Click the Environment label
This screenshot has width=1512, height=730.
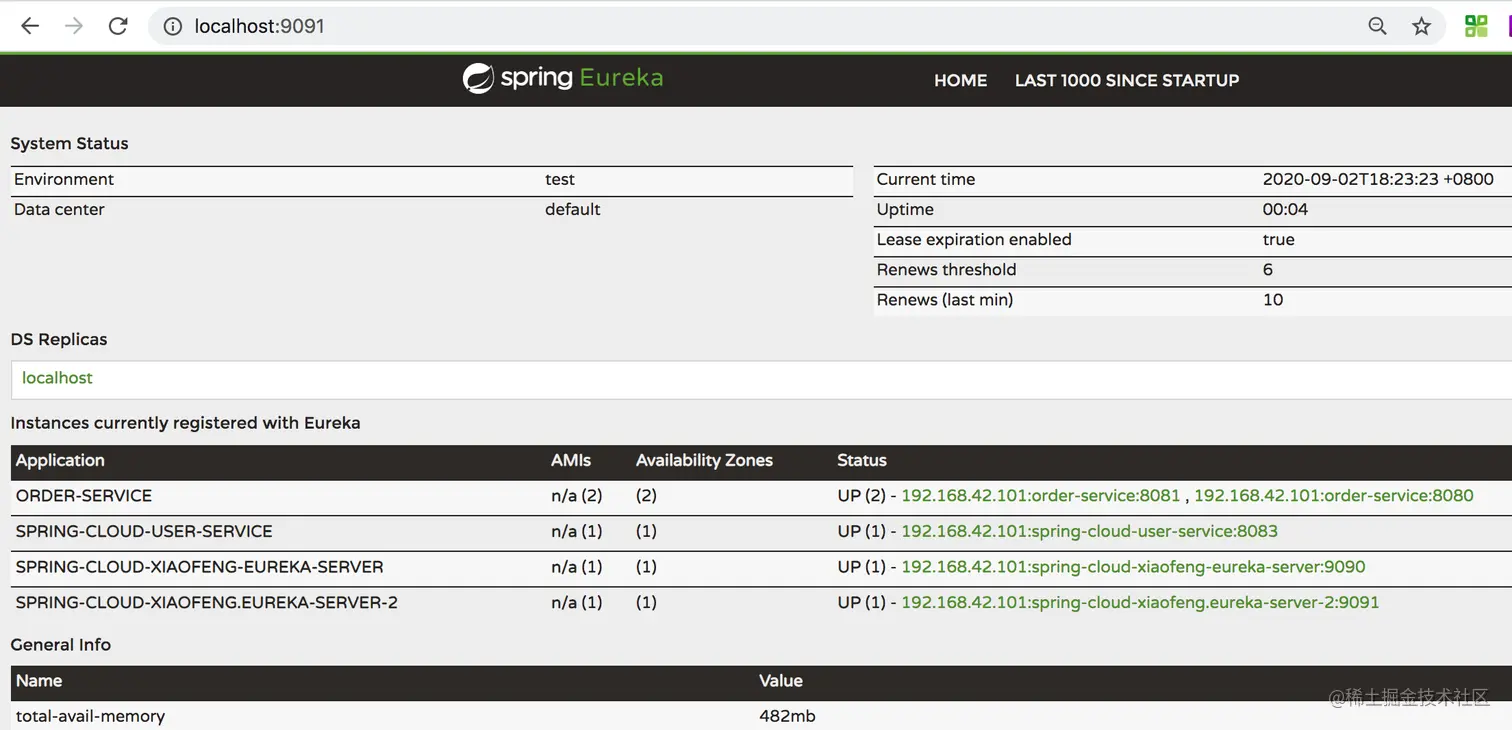[x=64, y=179]
